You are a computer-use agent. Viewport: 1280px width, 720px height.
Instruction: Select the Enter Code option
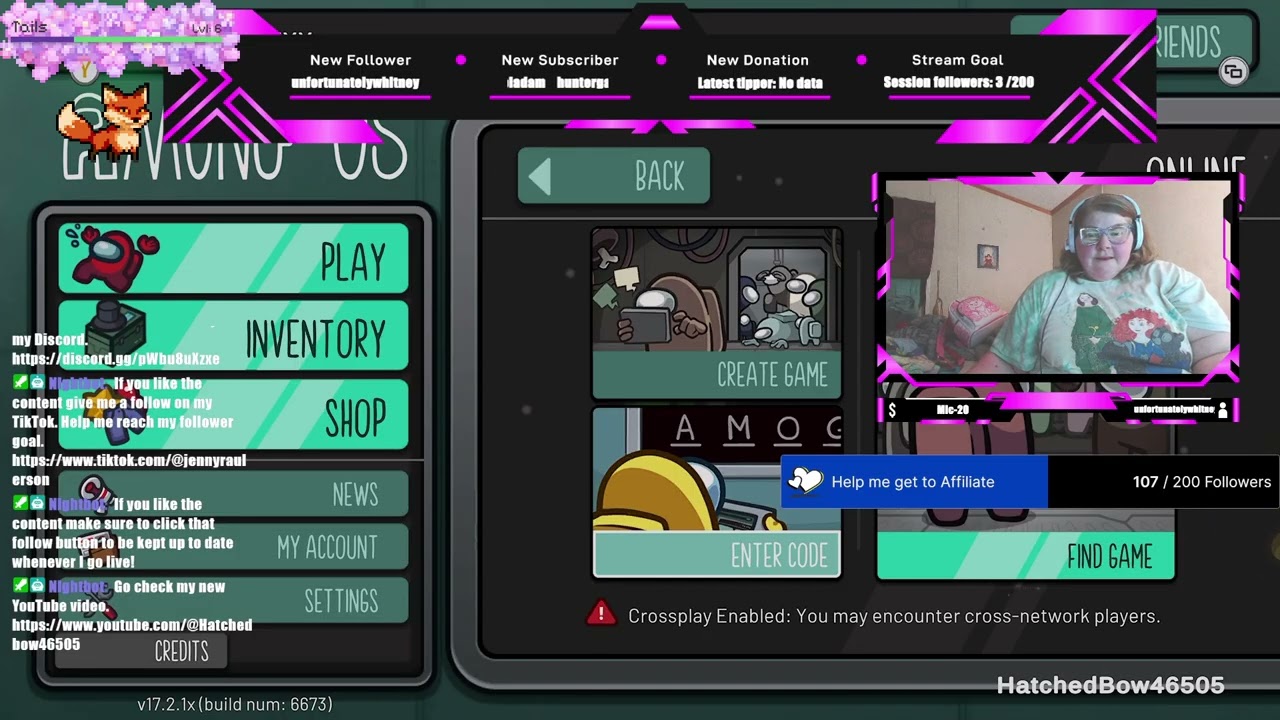[x=717, y=493]
